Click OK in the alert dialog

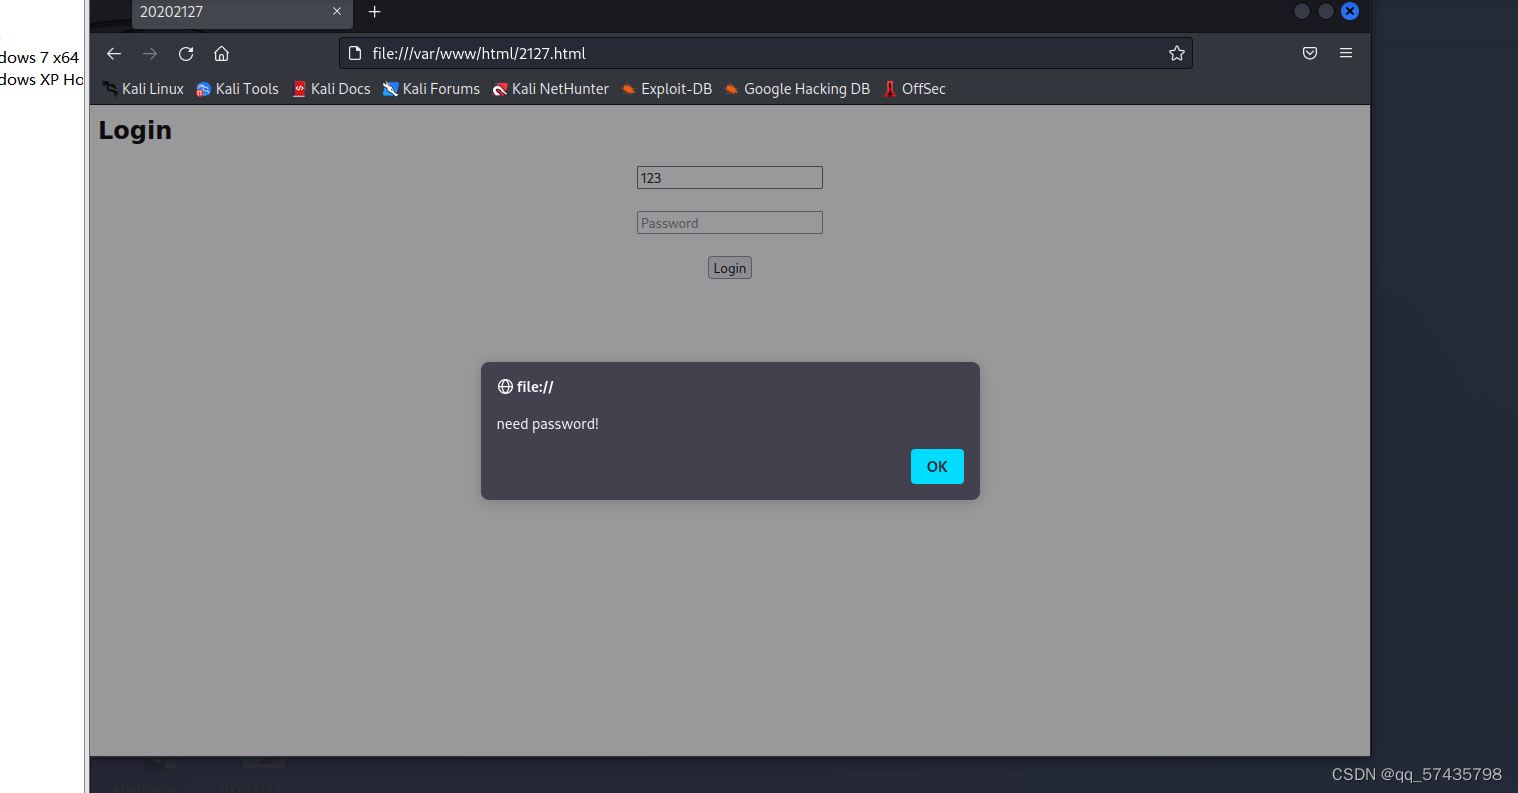pos(937,466)
